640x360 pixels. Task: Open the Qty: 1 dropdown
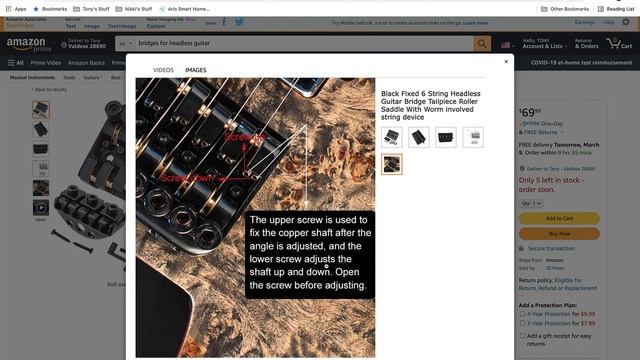tap(531, 203)
